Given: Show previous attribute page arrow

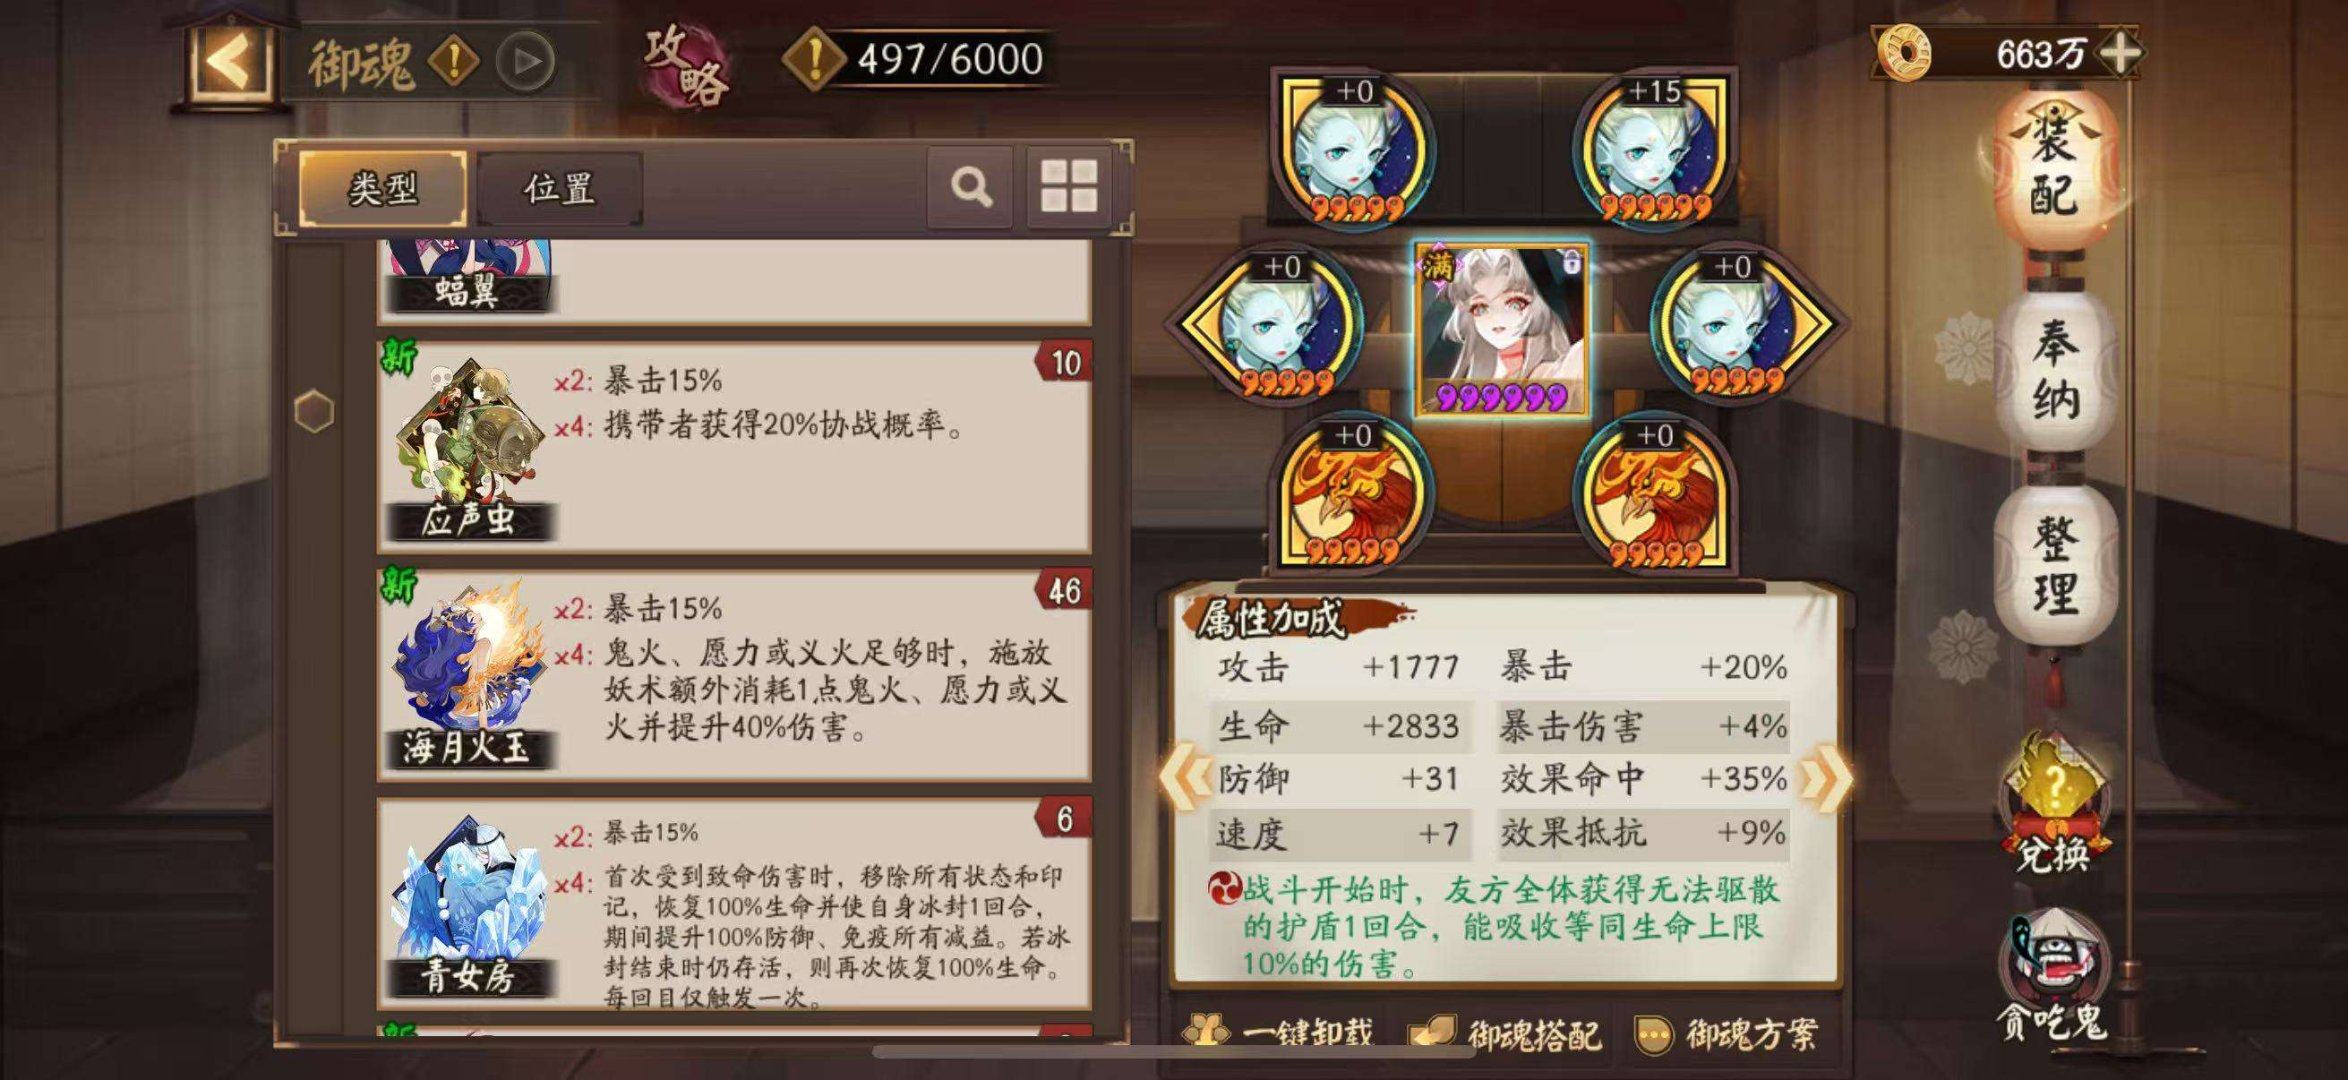Looking at the screenshot, I should point(1186,777).
